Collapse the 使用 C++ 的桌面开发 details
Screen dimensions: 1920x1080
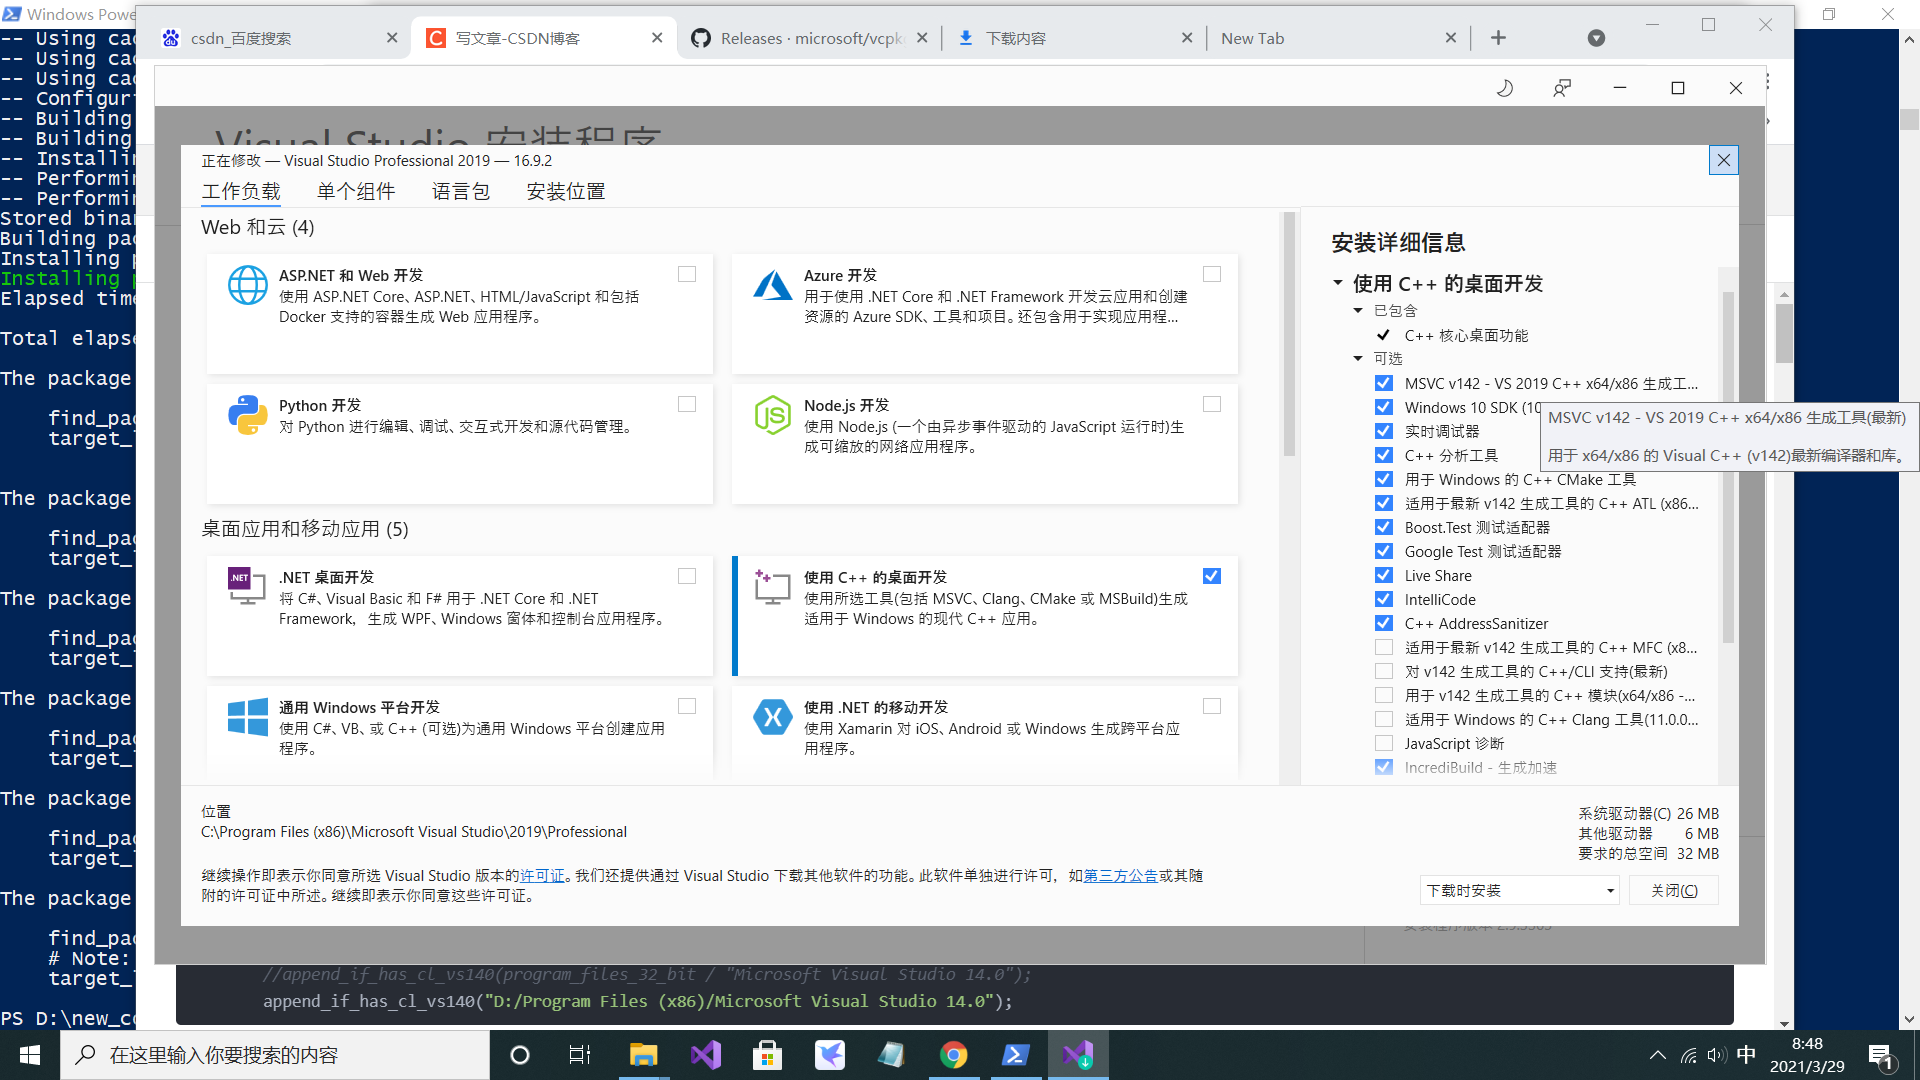point(1339,283)
